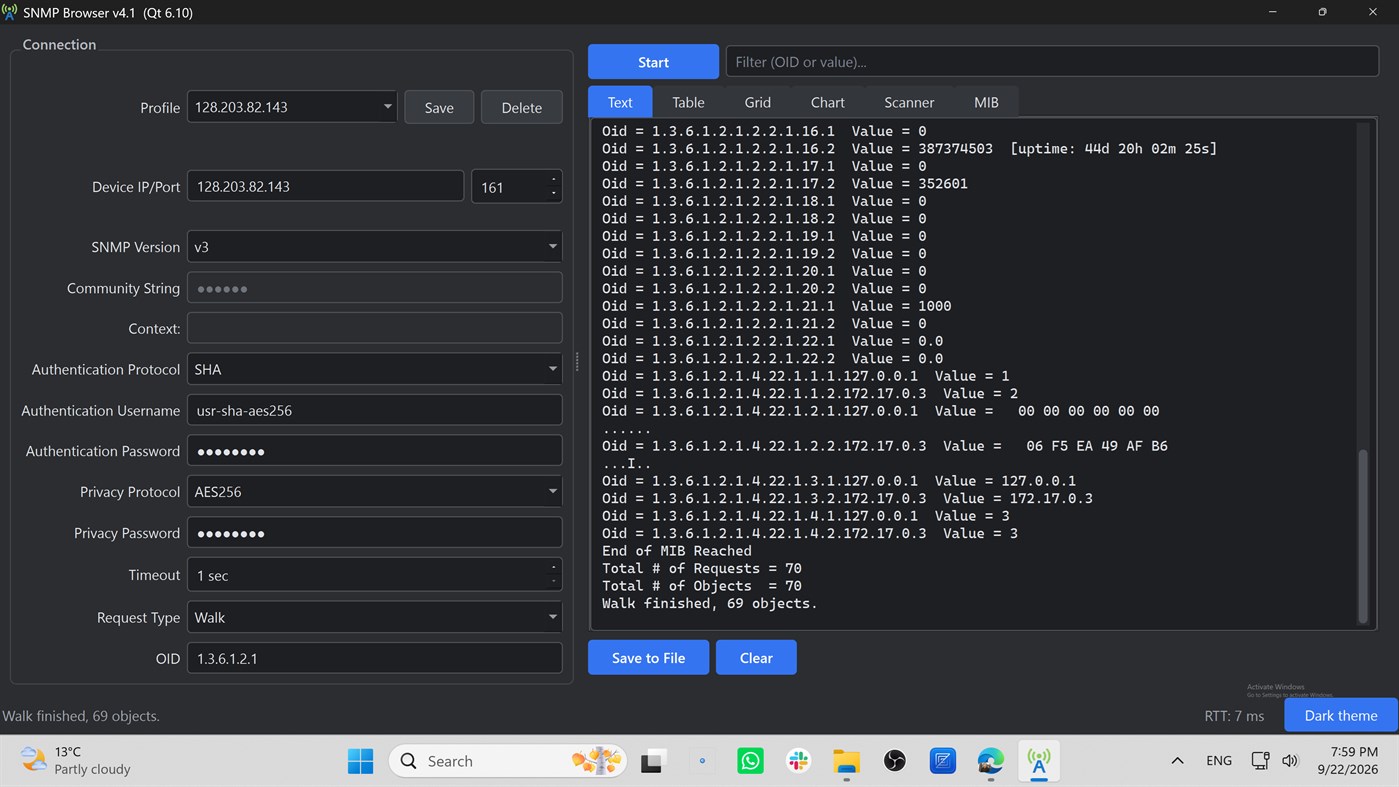Expand the Request Type dropdown
This screenshot has height=787, width=1399.
(374, 617)
